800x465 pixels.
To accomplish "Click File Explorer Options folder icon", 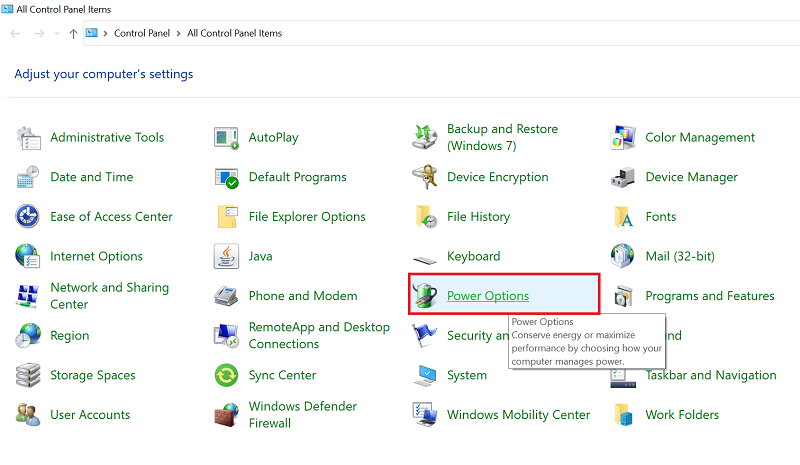I will [x=226, y=217].
